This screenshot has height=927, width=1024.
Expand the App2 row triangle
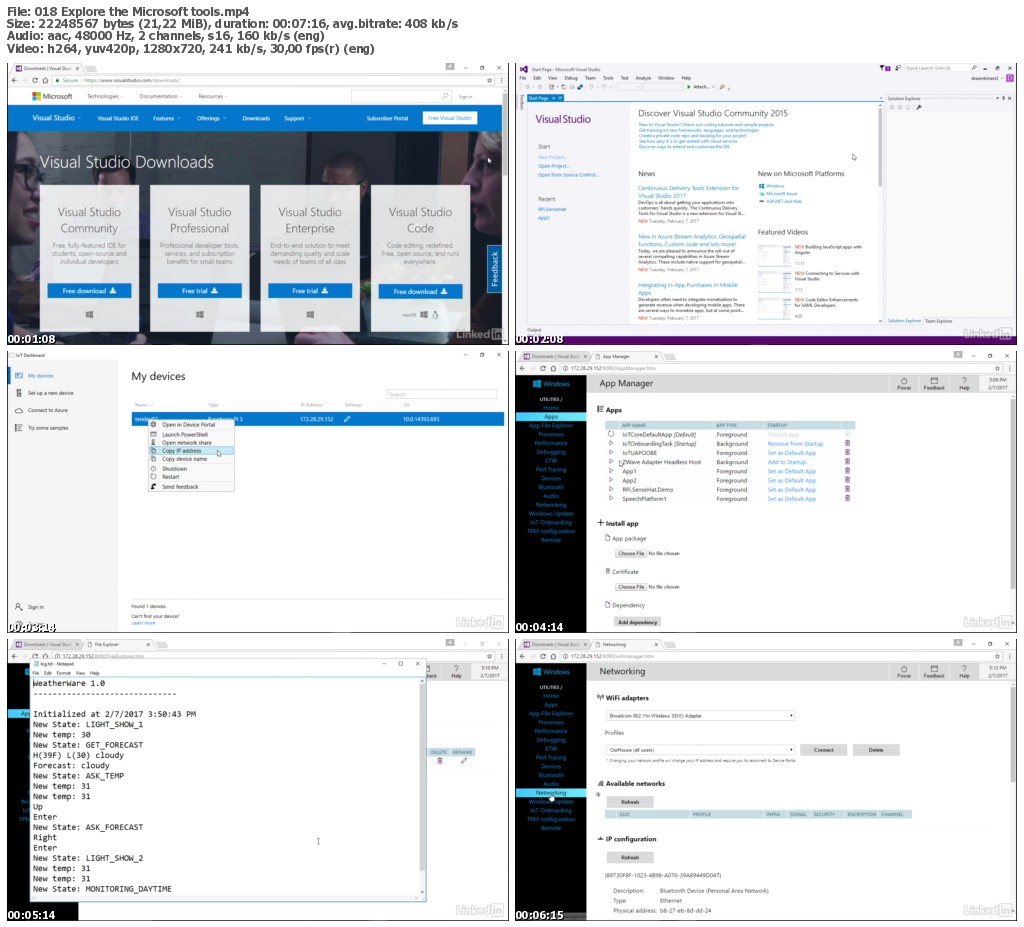(x=611, y=480)
